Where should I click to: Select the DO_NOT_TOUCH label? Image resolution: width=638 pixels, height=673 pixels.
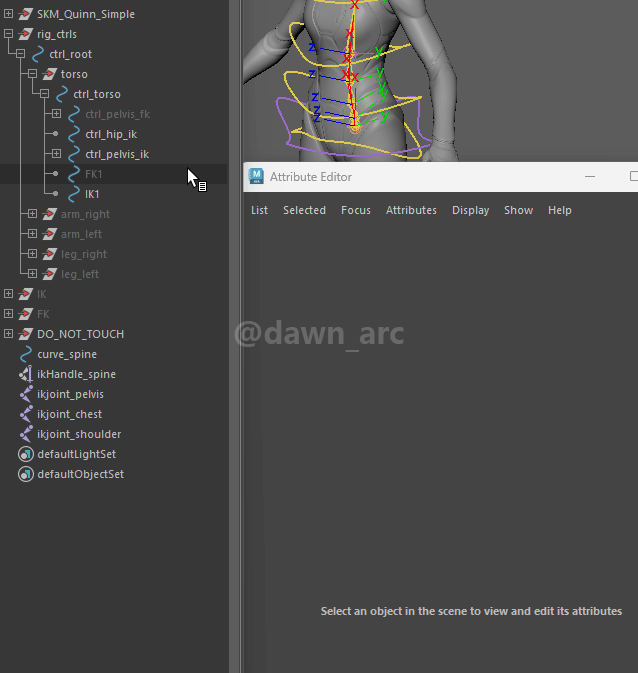(x=80, y=334)
